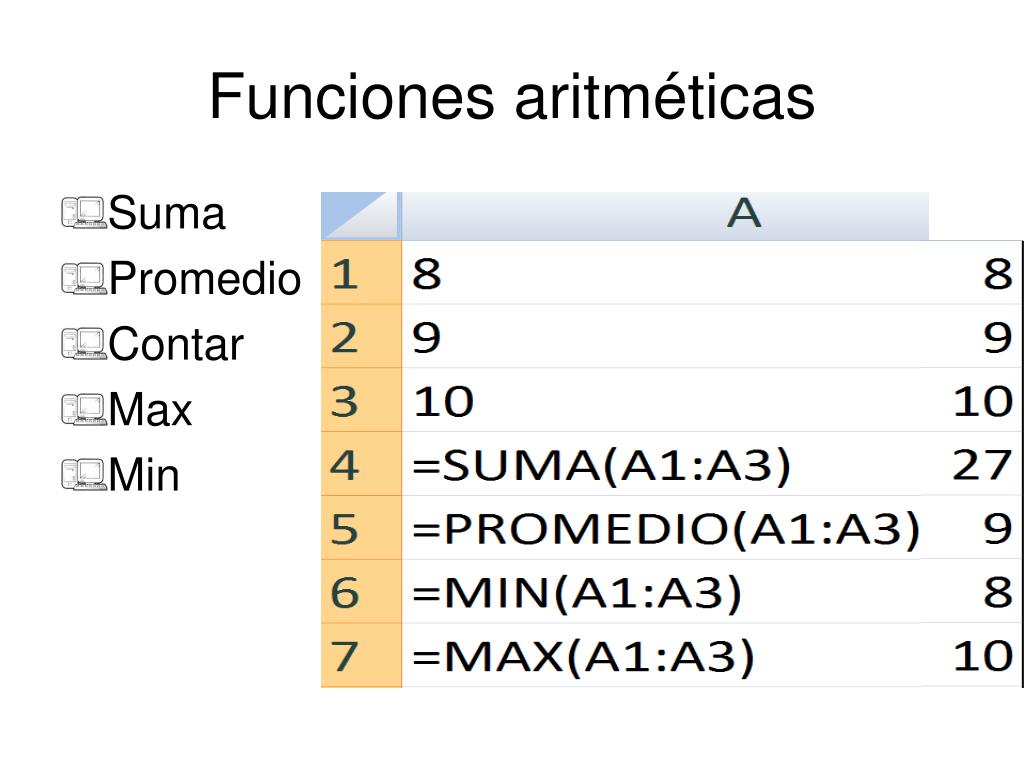The image size is (1024, 768).
Task: Click the Promedio bullet text
Action: (204, 279)
